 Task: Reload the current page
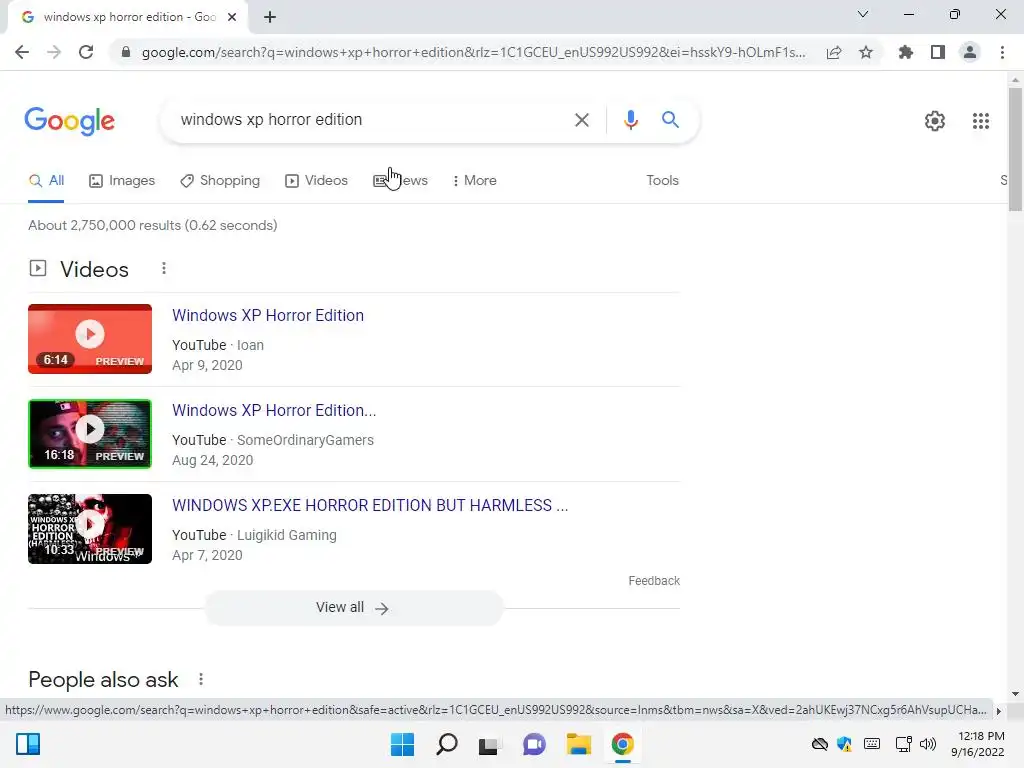[86, 52]
